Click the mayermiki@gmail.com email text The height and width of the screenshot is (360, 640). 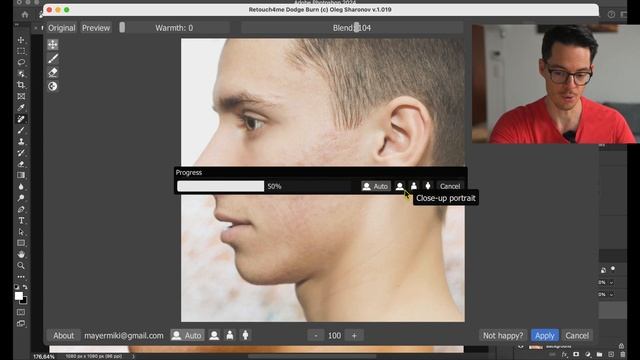(124, 336)
